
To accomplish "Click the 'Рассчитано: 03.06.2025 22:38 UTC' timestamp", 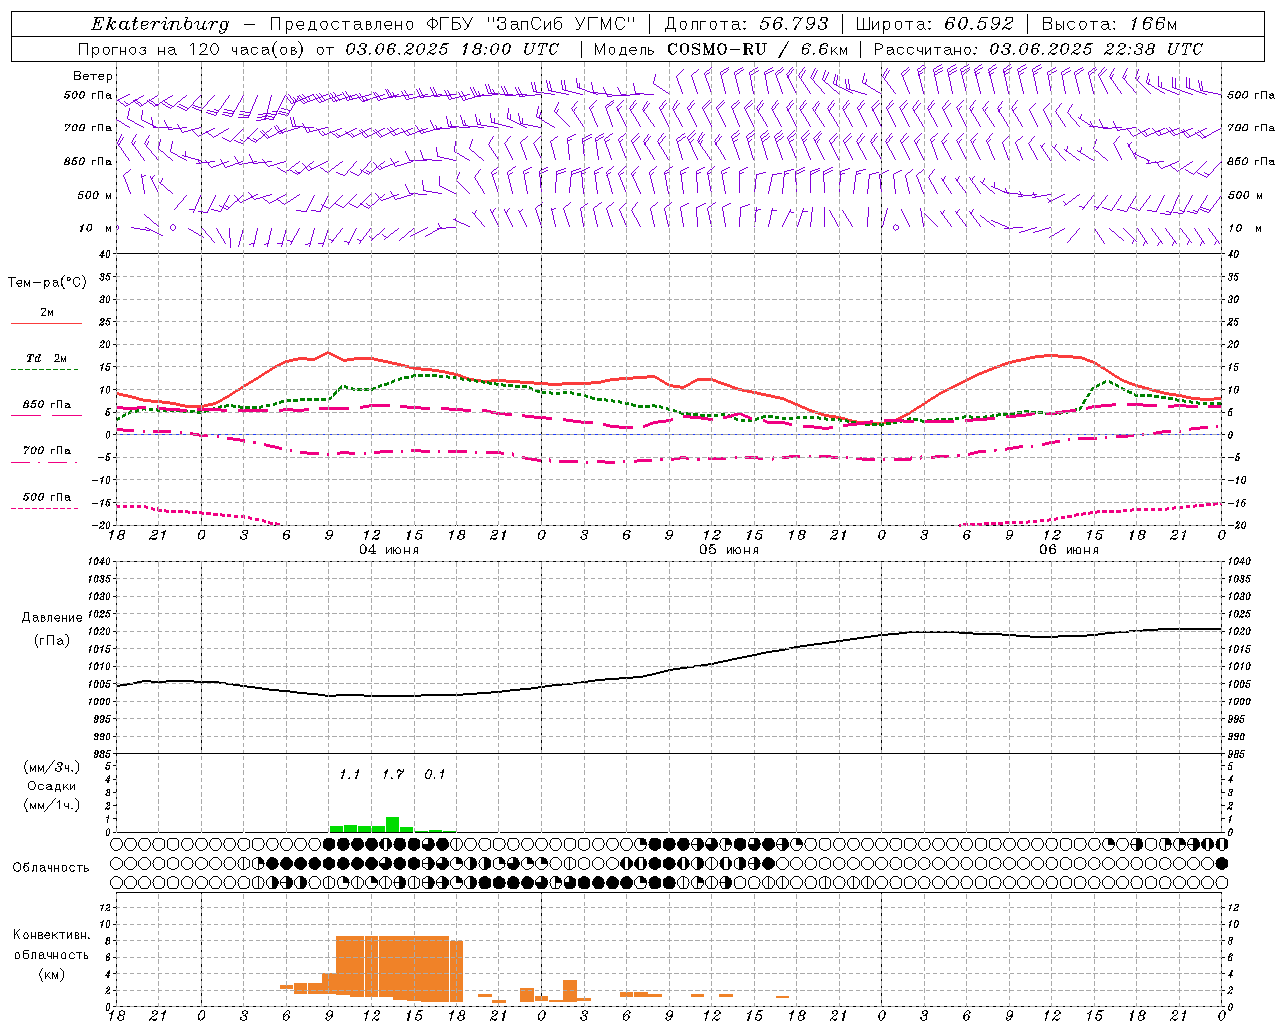I will pos(1038,49).
